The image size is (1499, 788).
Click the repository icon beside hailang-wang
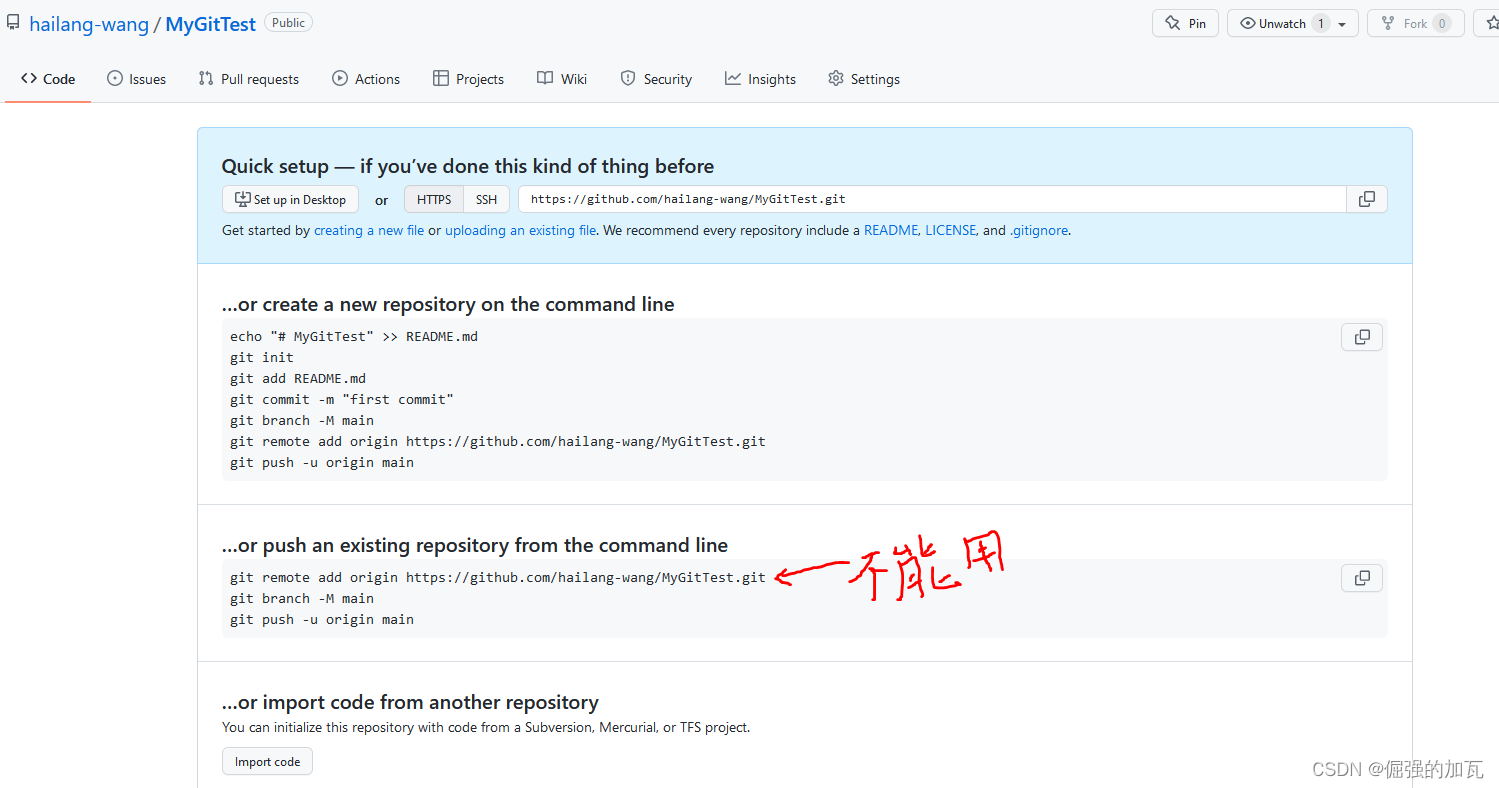[13, 23]
